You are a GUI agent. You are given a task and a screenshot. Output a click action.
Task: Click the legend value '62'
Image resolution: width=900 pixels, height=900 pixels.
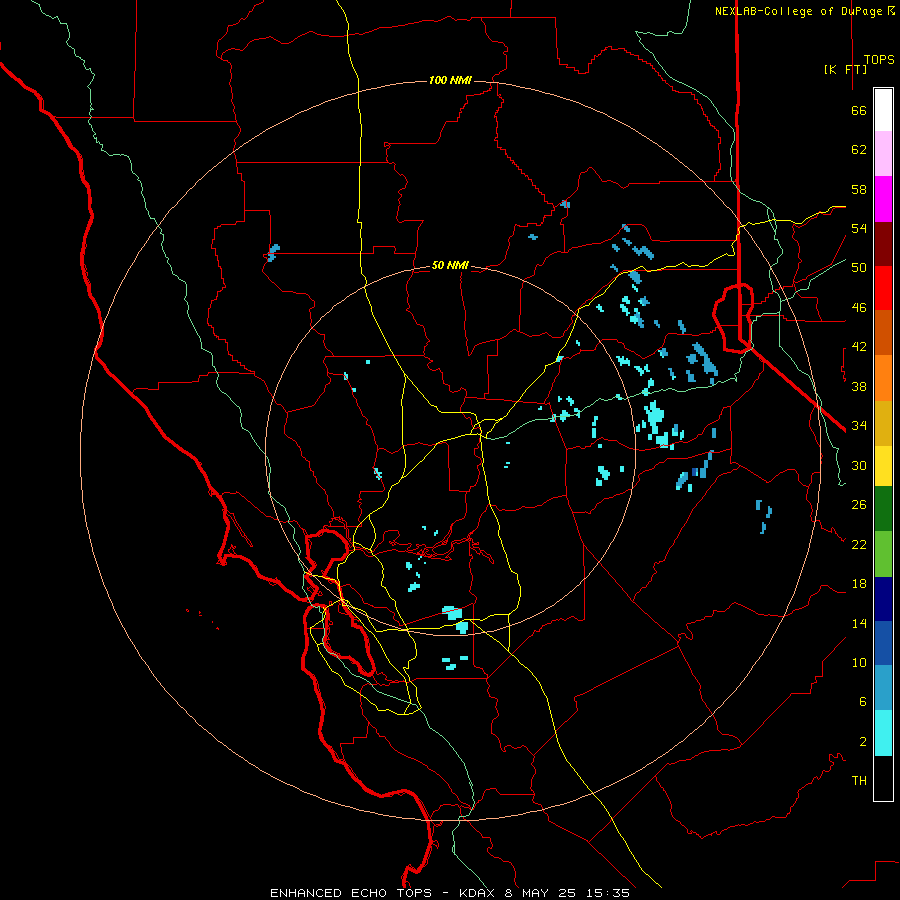click(x=859, y=149)
